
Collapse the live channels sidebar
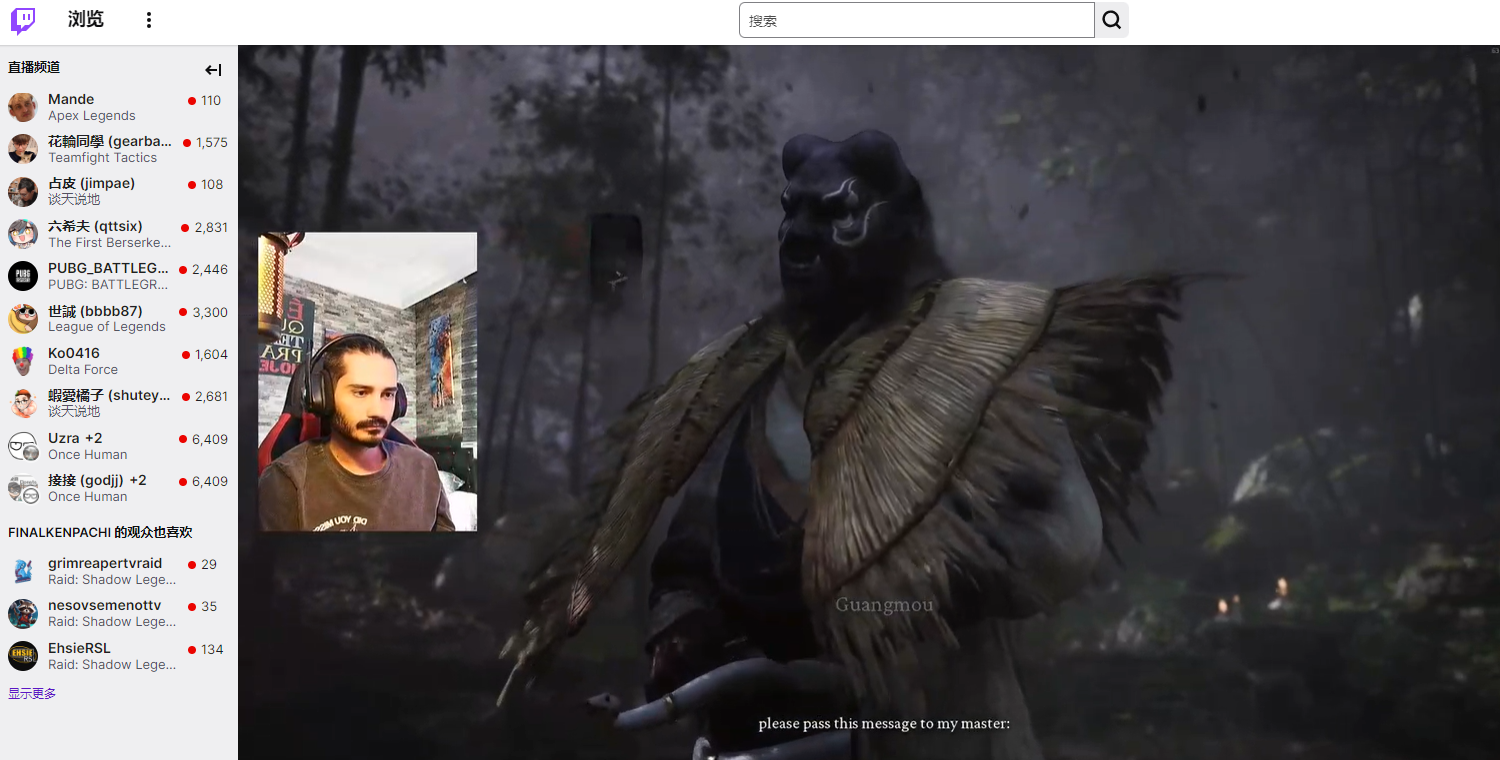213,70
